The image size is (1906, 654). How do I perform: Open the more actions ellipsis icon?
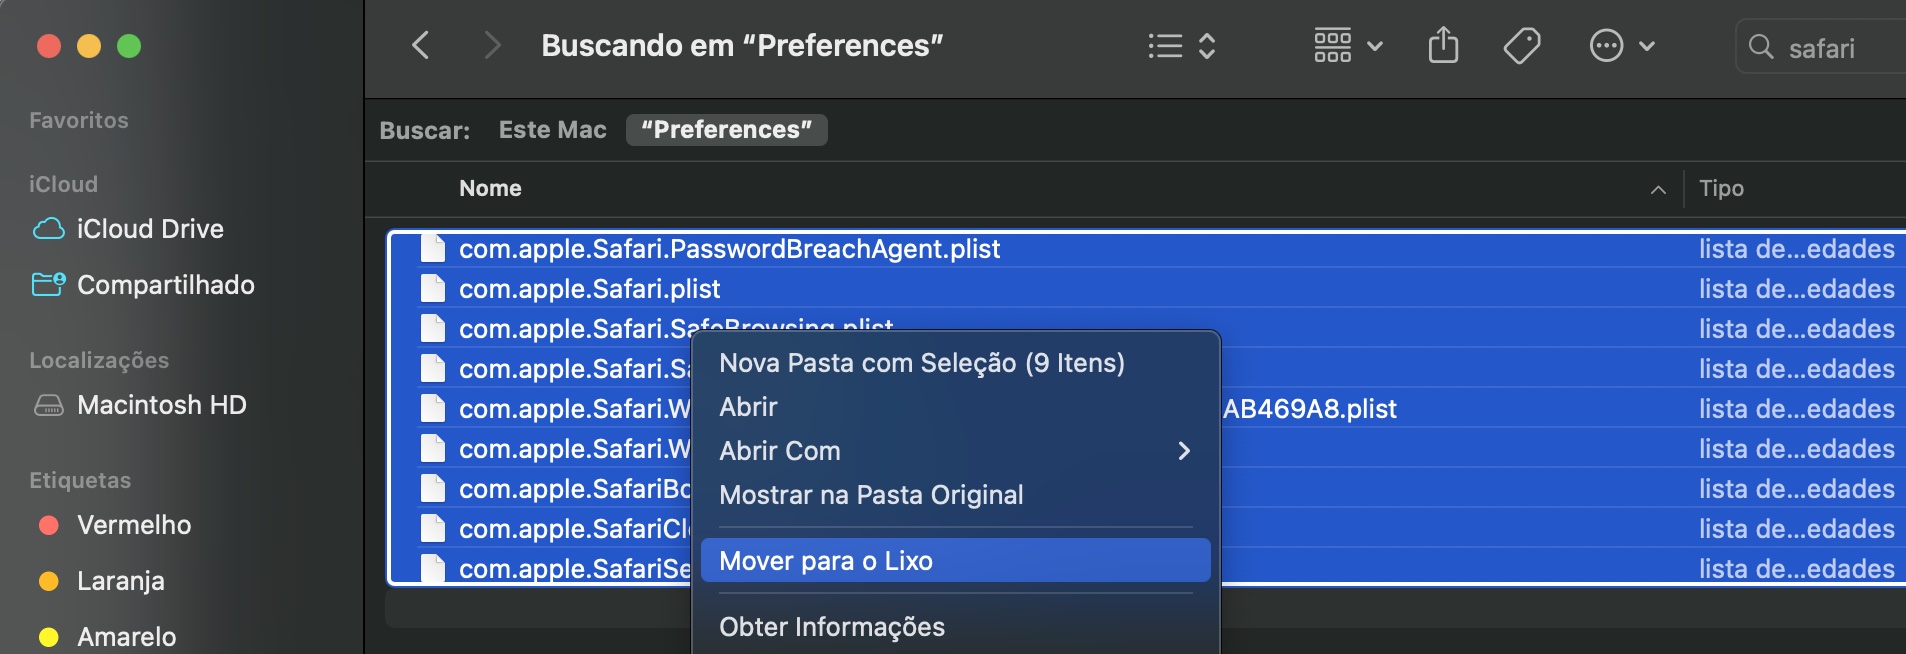tap(1606, 45)
